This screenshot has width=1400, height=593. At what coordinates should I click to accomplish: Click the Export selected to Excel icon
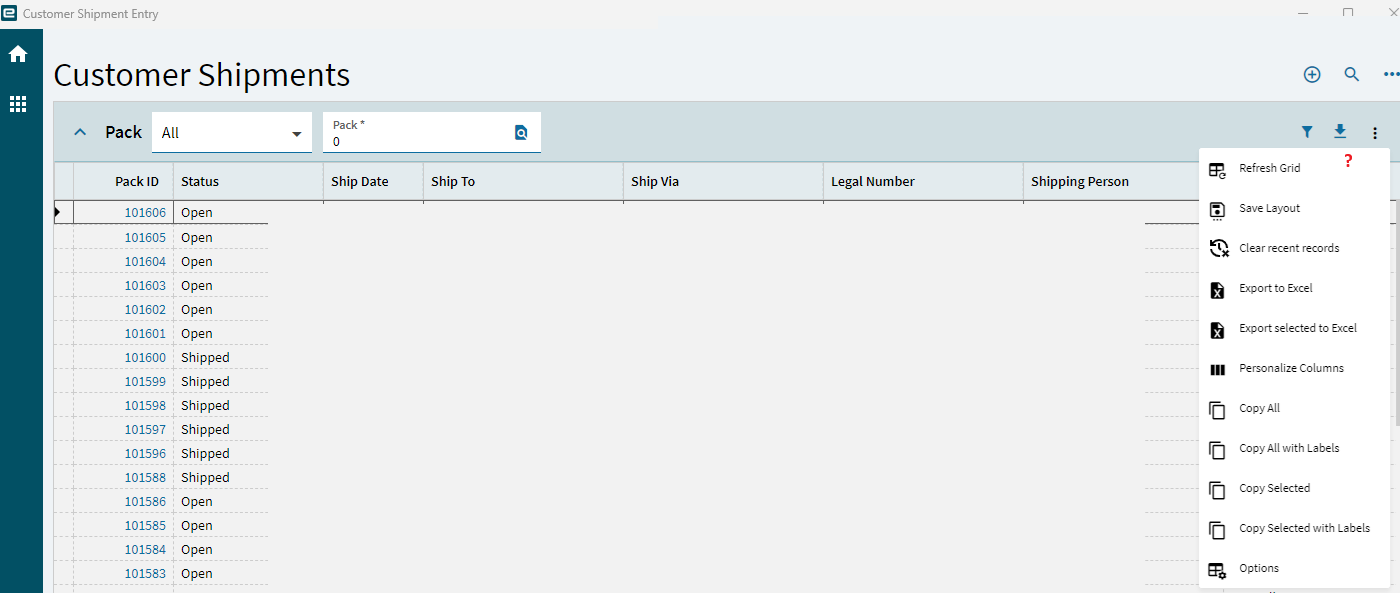(1217, 329)
